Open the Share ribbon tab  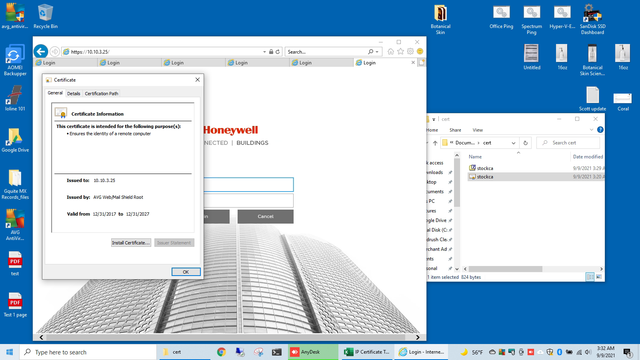pos(455,130)
